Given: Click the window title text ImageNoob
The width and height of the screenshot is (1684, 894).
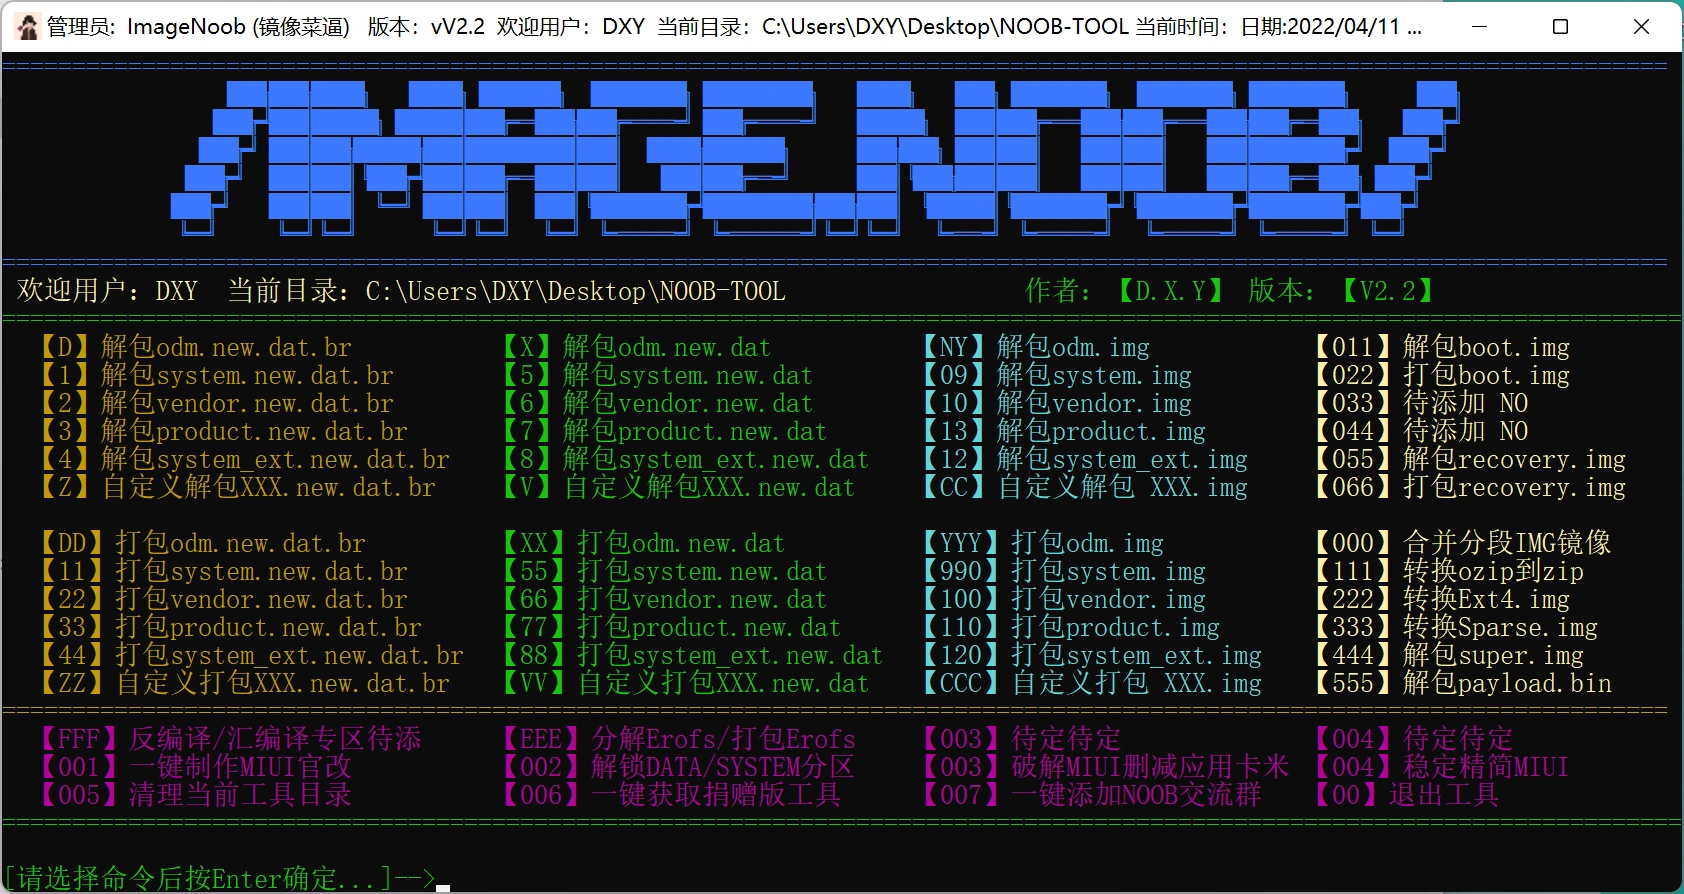Looking at the screenshot, I should (x=186, y=27).
